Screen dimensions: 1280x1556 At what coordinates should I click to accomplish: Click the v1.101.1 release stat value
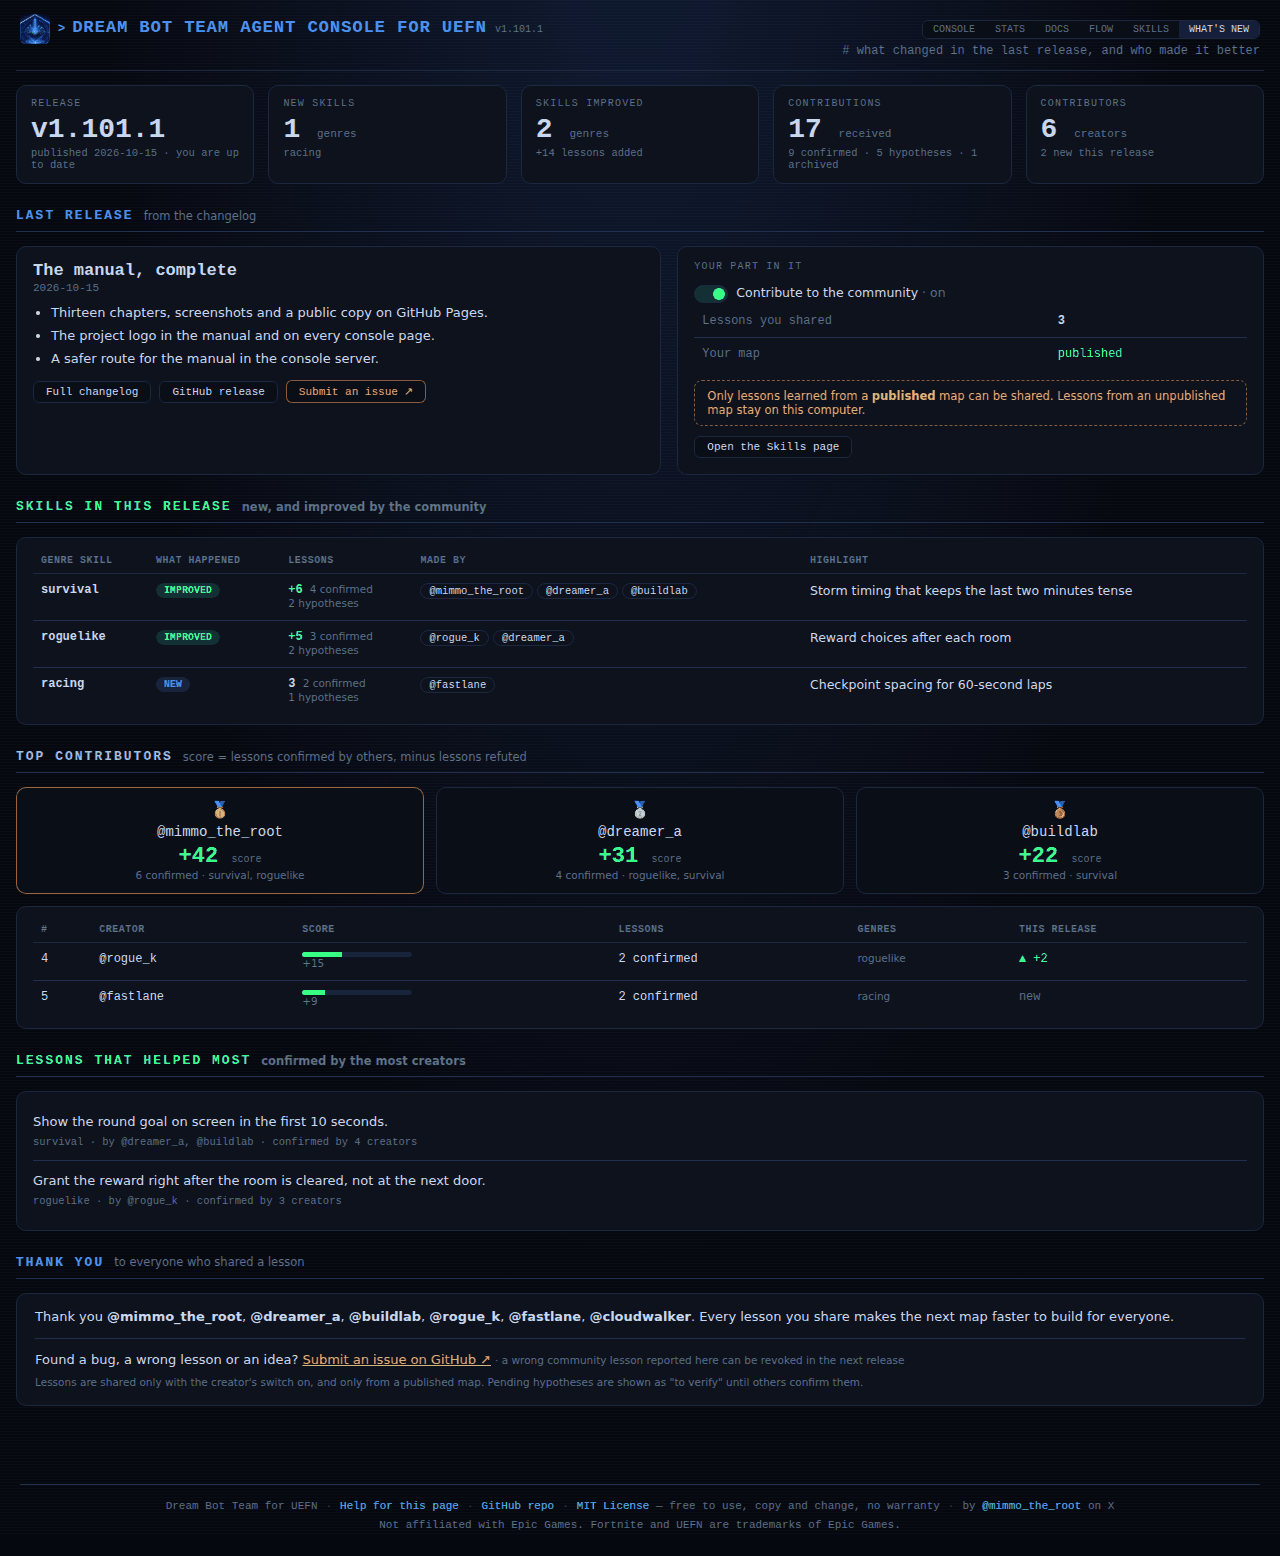pyautogui.click(x=98, y=129)
